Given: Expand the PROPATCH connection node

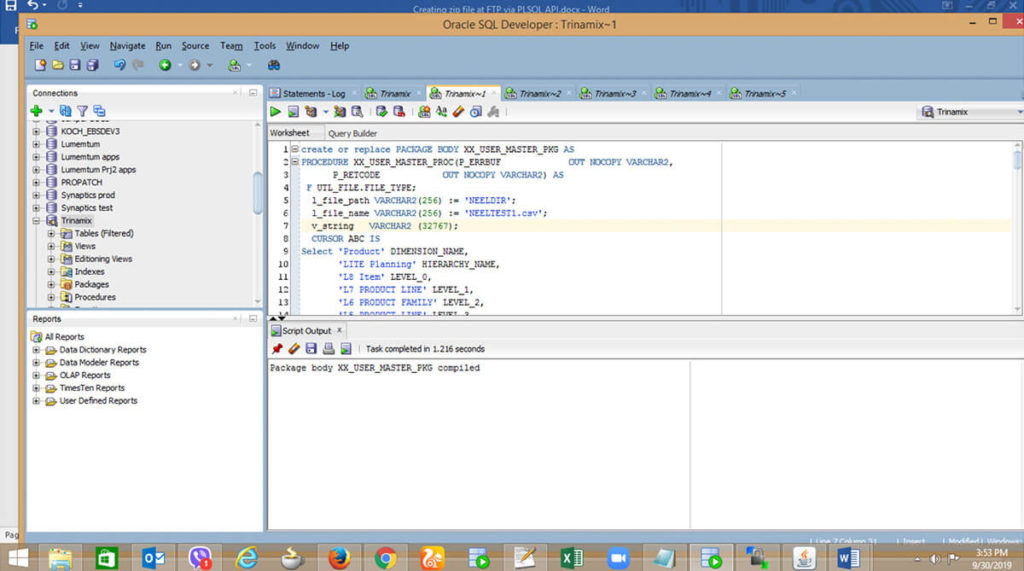Looking at the screenshot, I should tap(37, 182).
